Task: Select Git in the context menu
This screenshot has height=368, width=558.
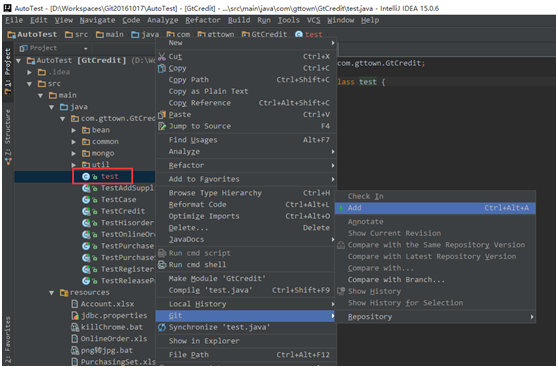Action: (x=246, y=316)
